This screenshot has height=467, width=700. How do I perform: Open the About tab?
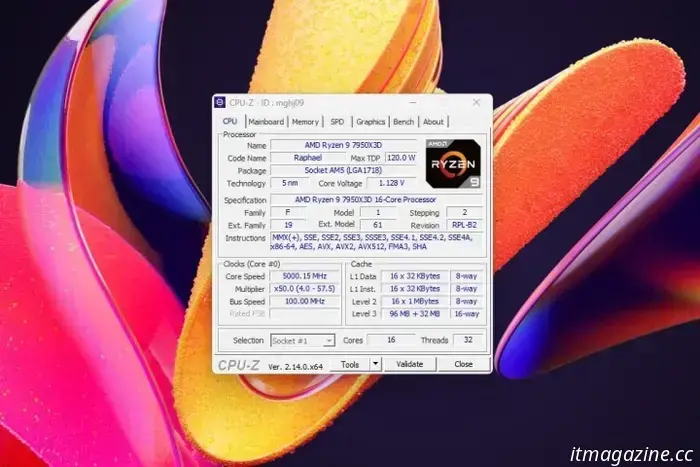pyautogui.click(x=433, y=121)
